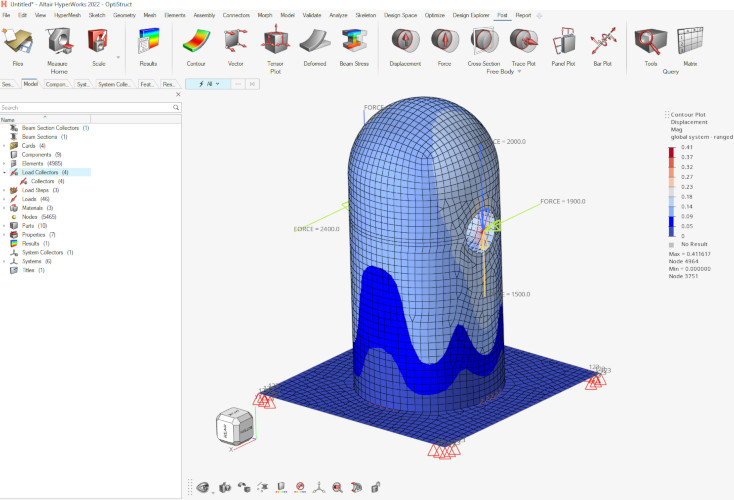Open the Measure tool
The image size is (734, 500).
57,45
